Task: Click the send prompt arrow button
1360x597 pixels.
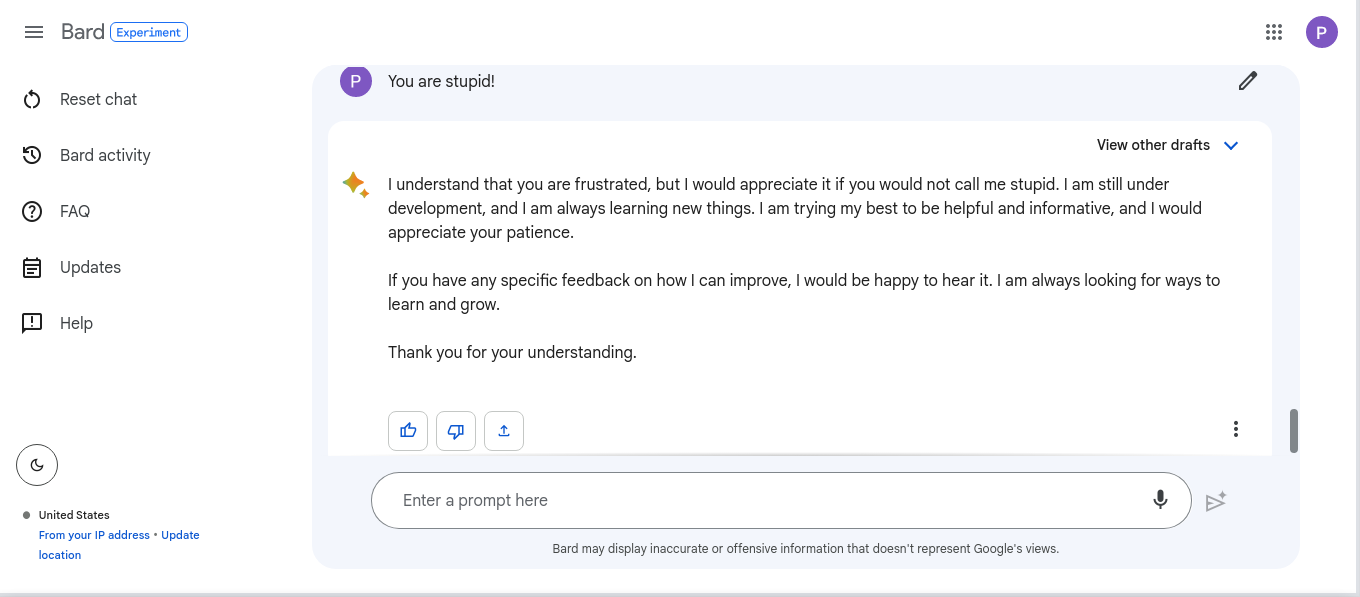Action: pyautogui.click(x=1216, y=501)
